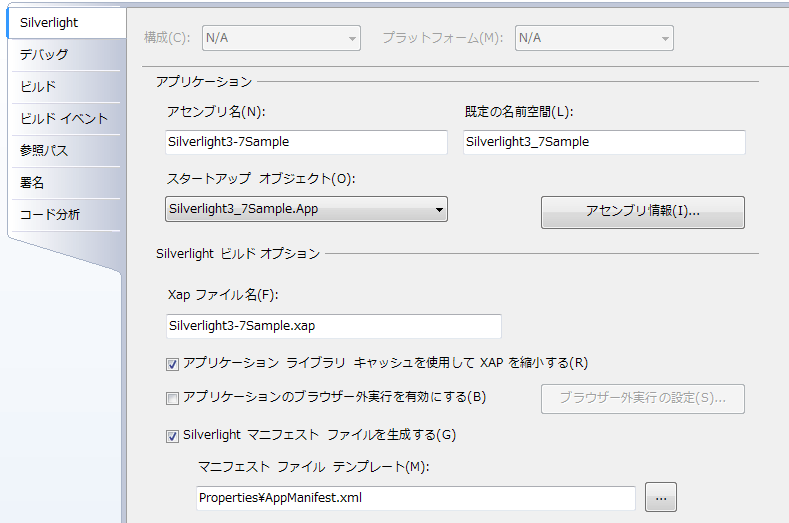Toggle Silverlight マニフェスト ファイルを生成する checkbox
This screenshot has width=789, height=523.
tap(173, 436)
